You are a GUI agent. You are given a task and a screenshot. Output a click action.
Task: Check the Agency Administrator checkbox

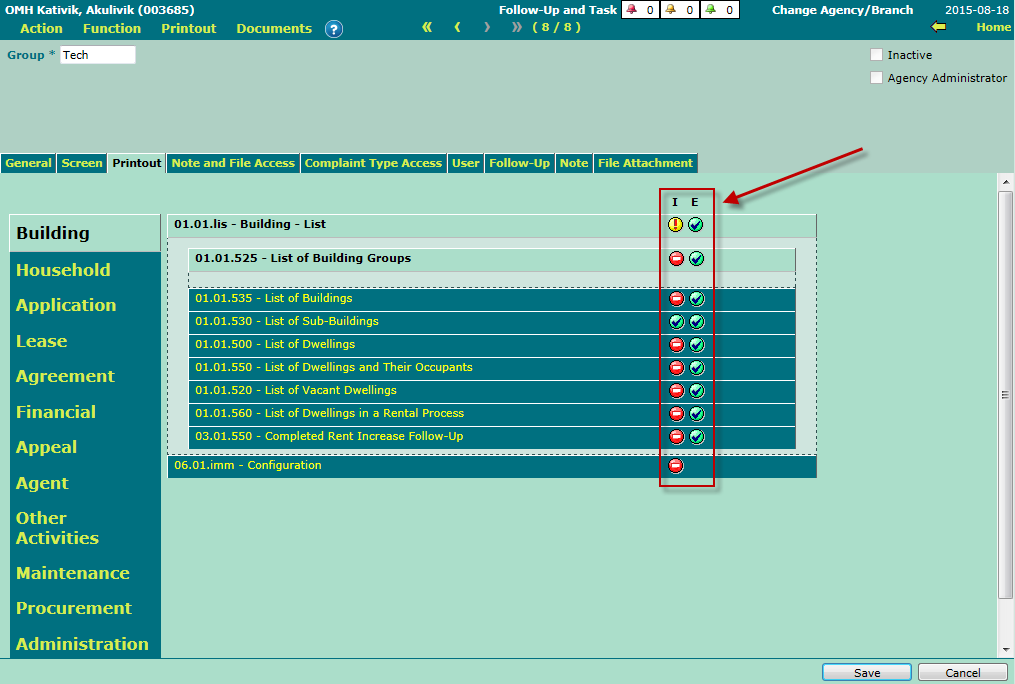pos(876,78)
